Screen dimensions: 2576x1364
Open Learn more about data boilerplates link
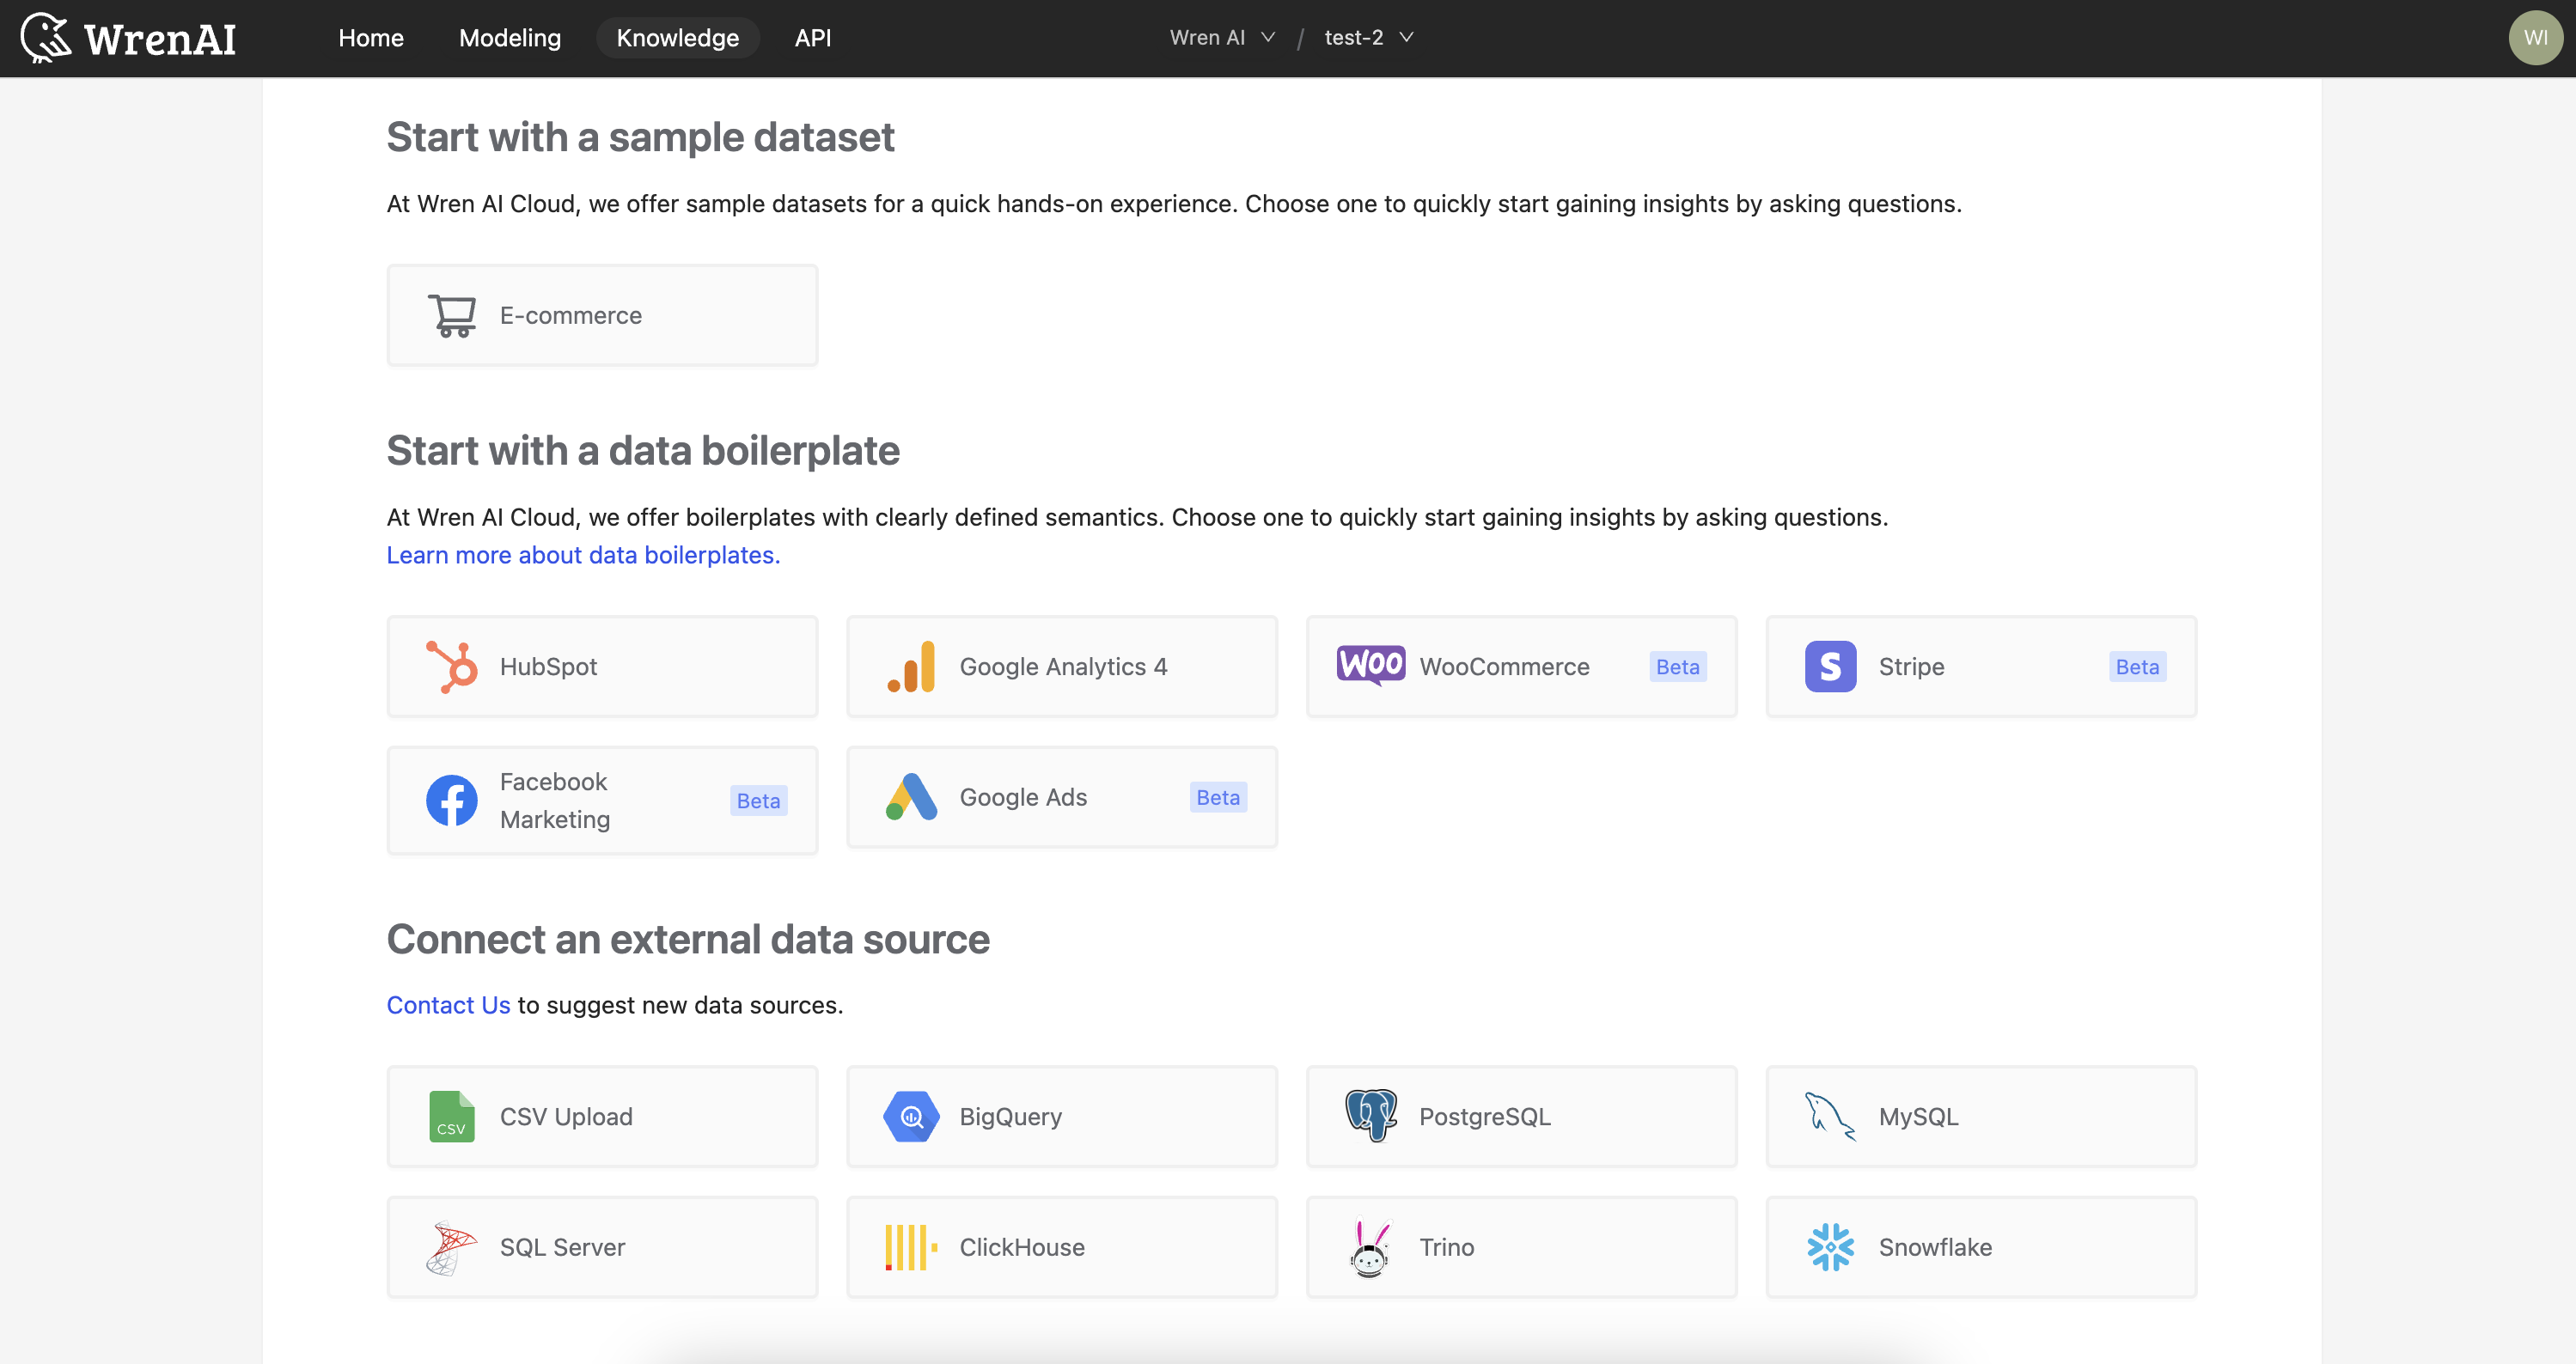click(584, 555)
